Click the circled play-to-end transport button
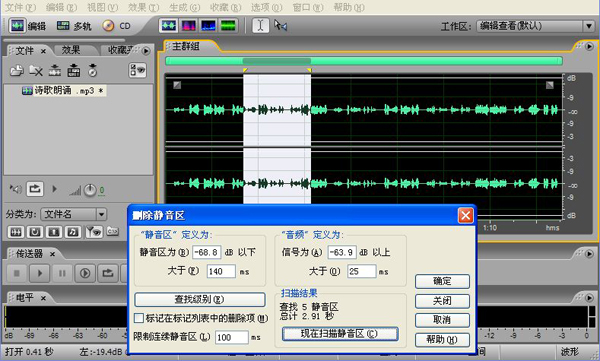600x361 pixels. [x=85, y=273]
